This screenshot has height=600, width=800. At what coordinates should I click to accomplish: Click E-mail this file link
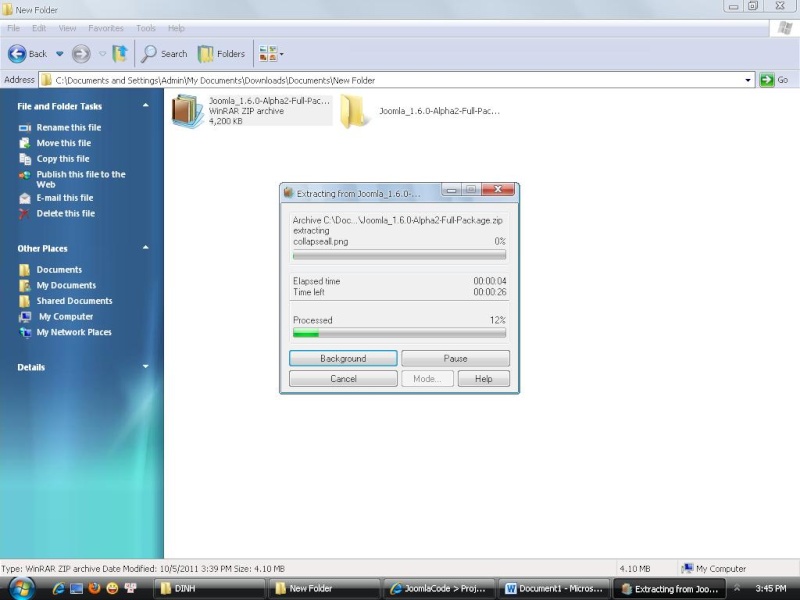pos(65,198)
